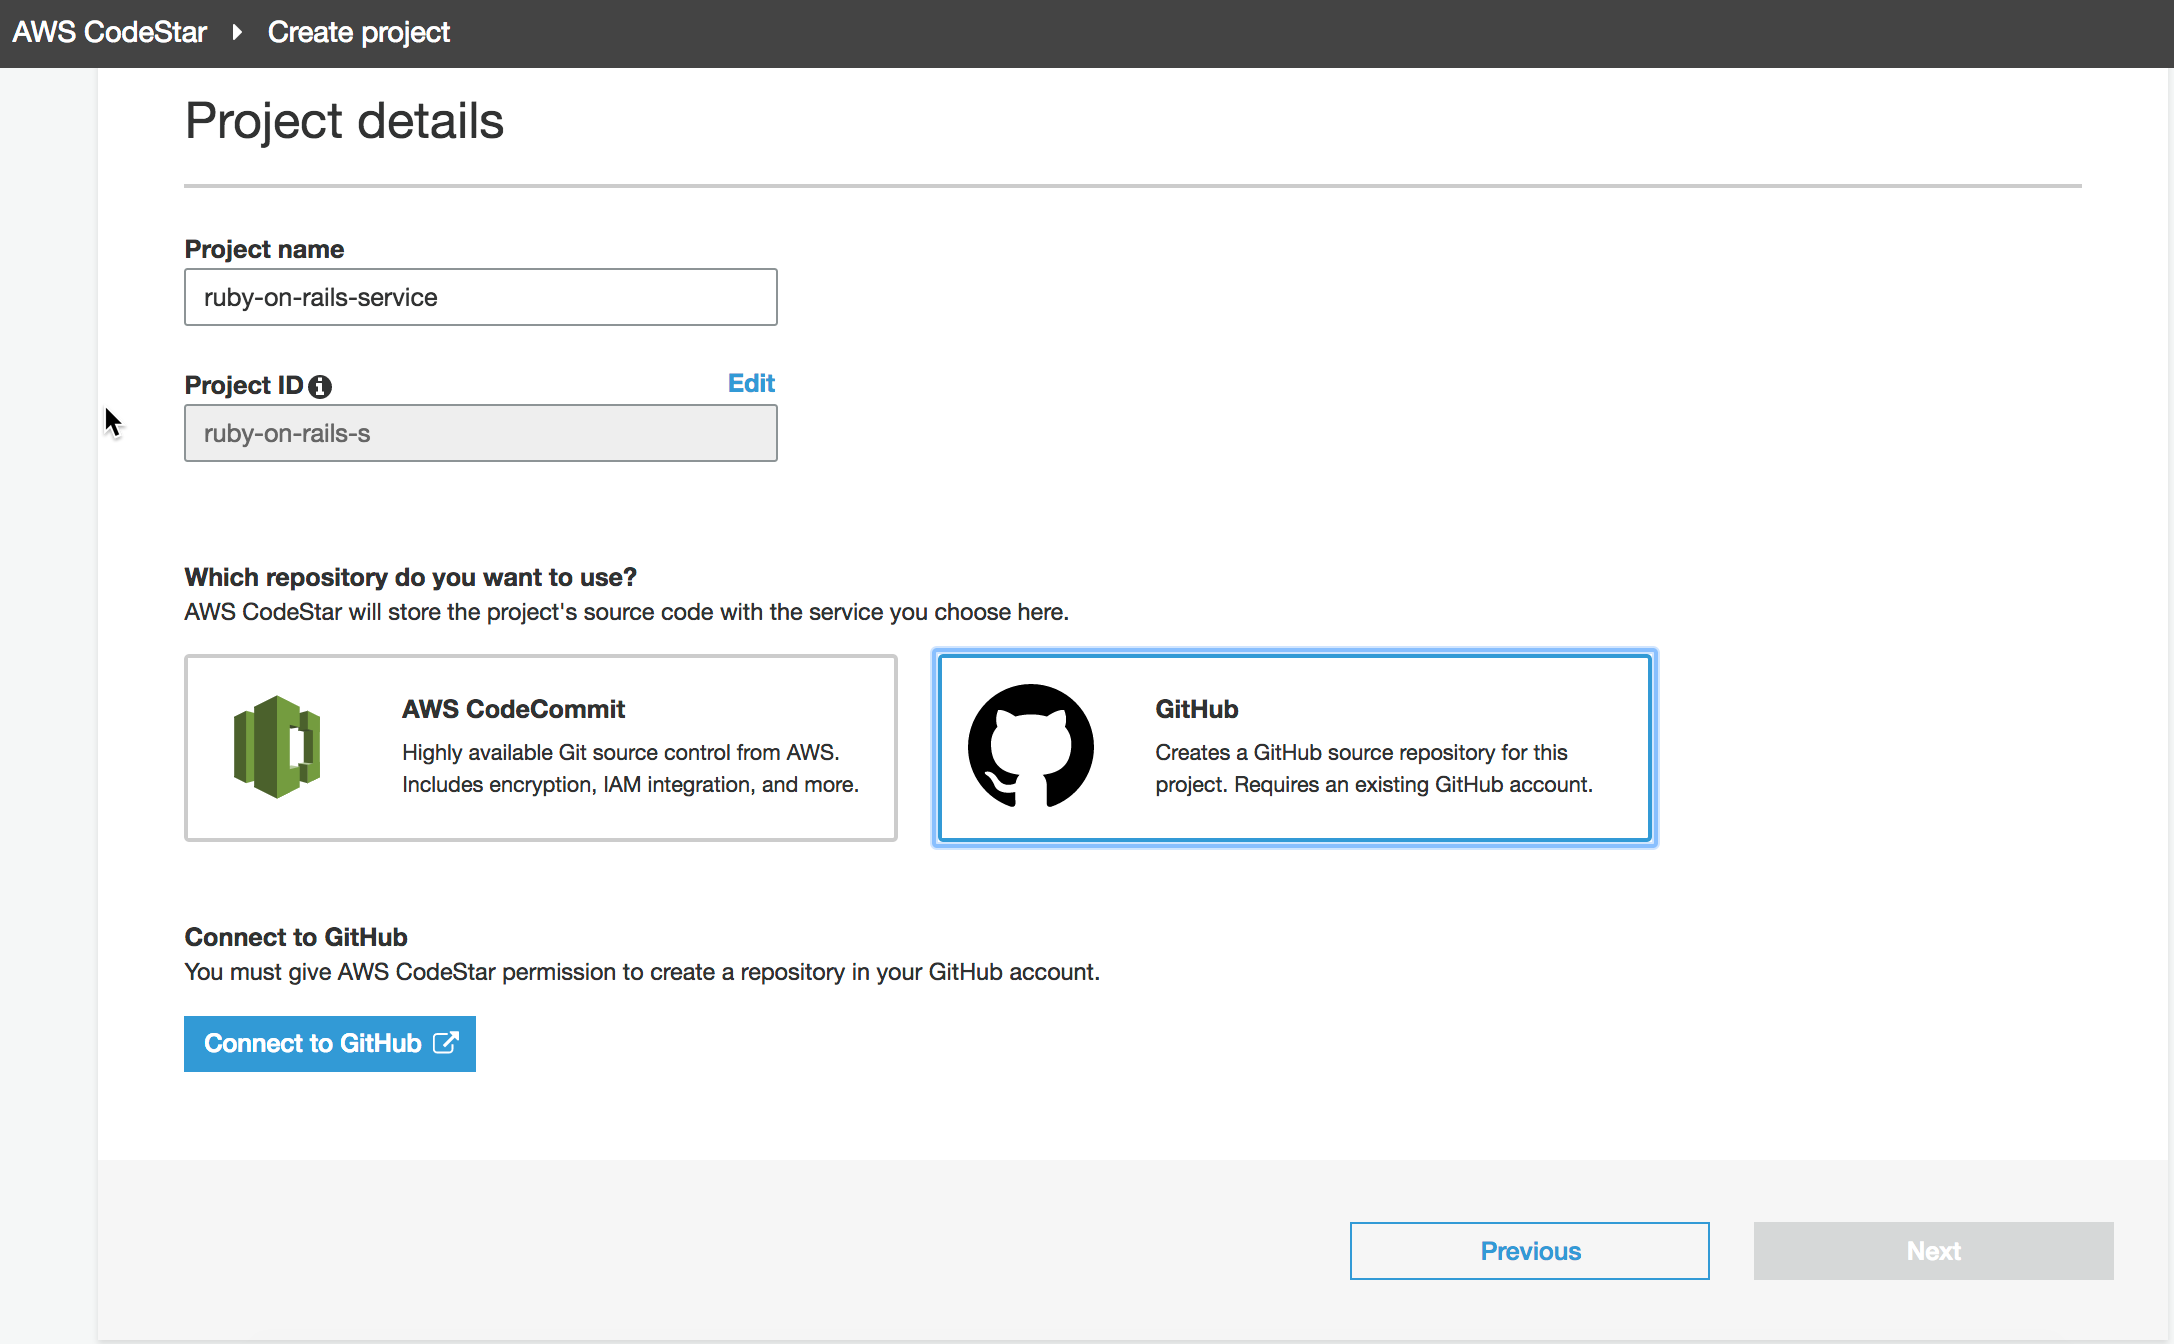
Task: Click the Previous button
Action: [x=1529, y=1250]
